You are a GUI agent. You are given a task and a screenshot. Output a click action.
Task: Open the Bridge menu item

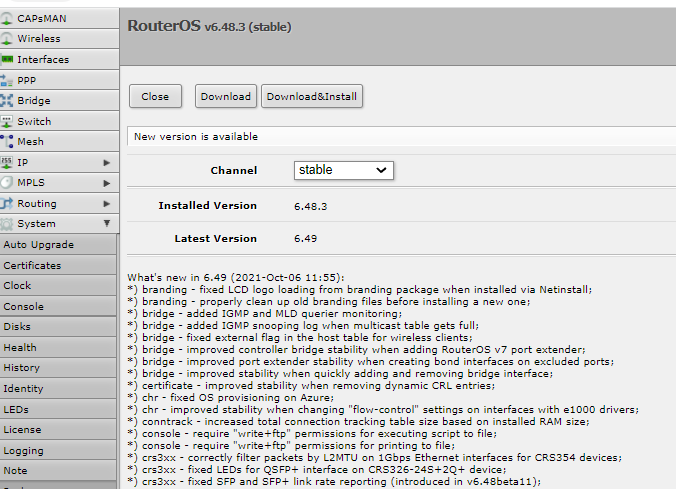click(59, 100)
